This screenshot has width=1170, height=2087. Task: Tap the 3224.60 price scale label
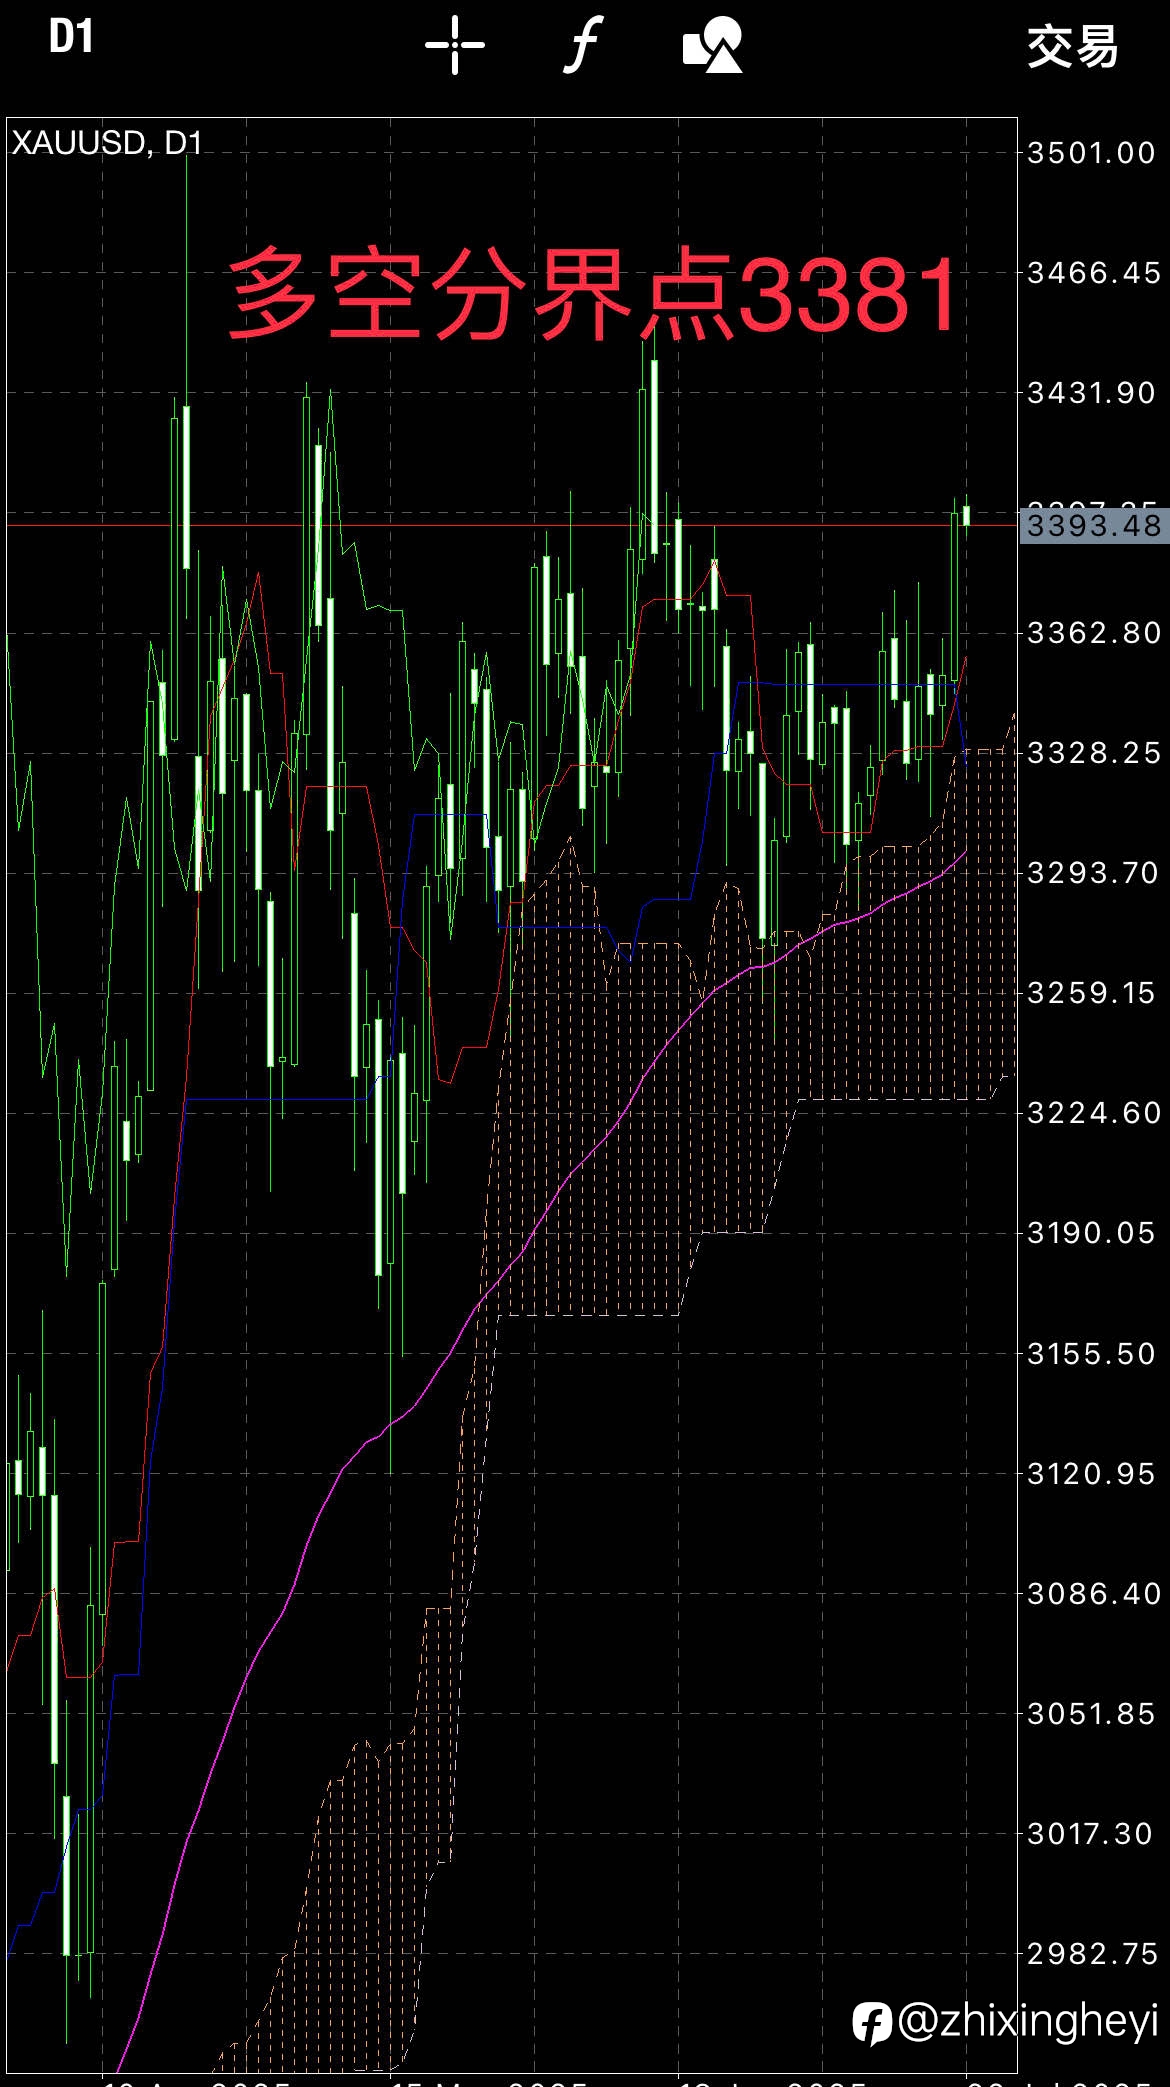[x=1094, y=1113]
